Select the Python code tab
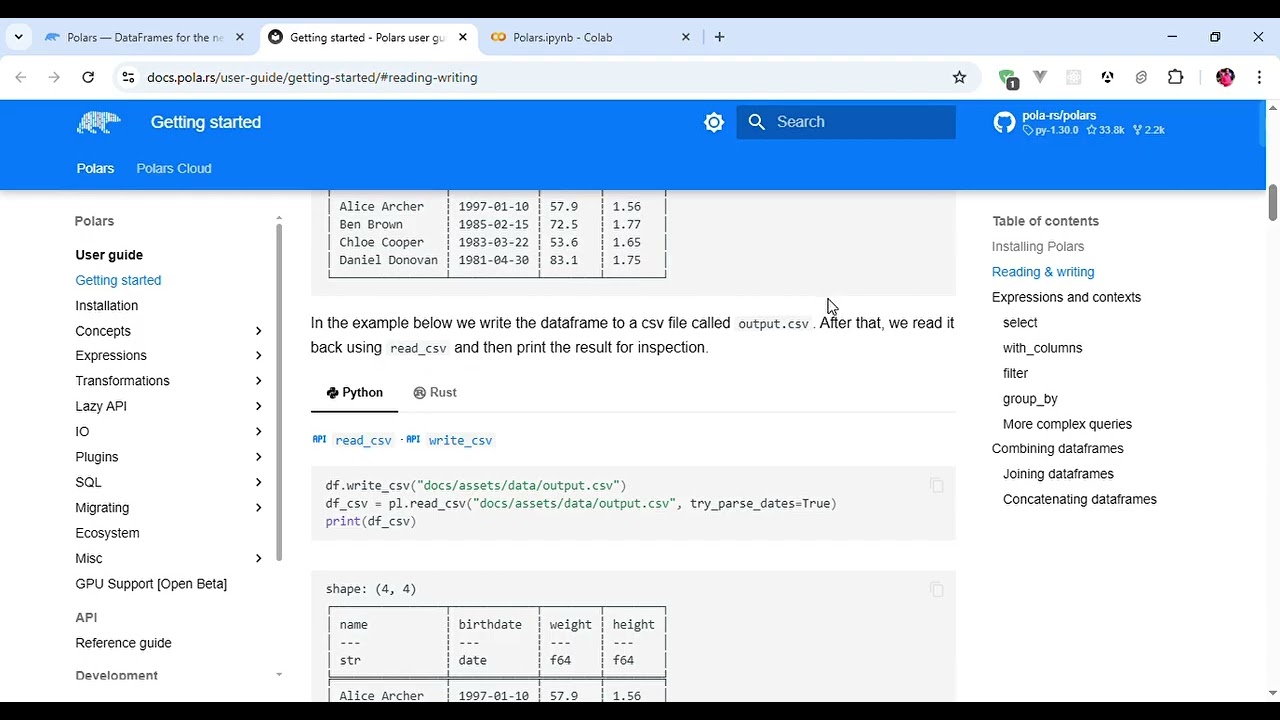1280x720 pixels. (354, 392)
